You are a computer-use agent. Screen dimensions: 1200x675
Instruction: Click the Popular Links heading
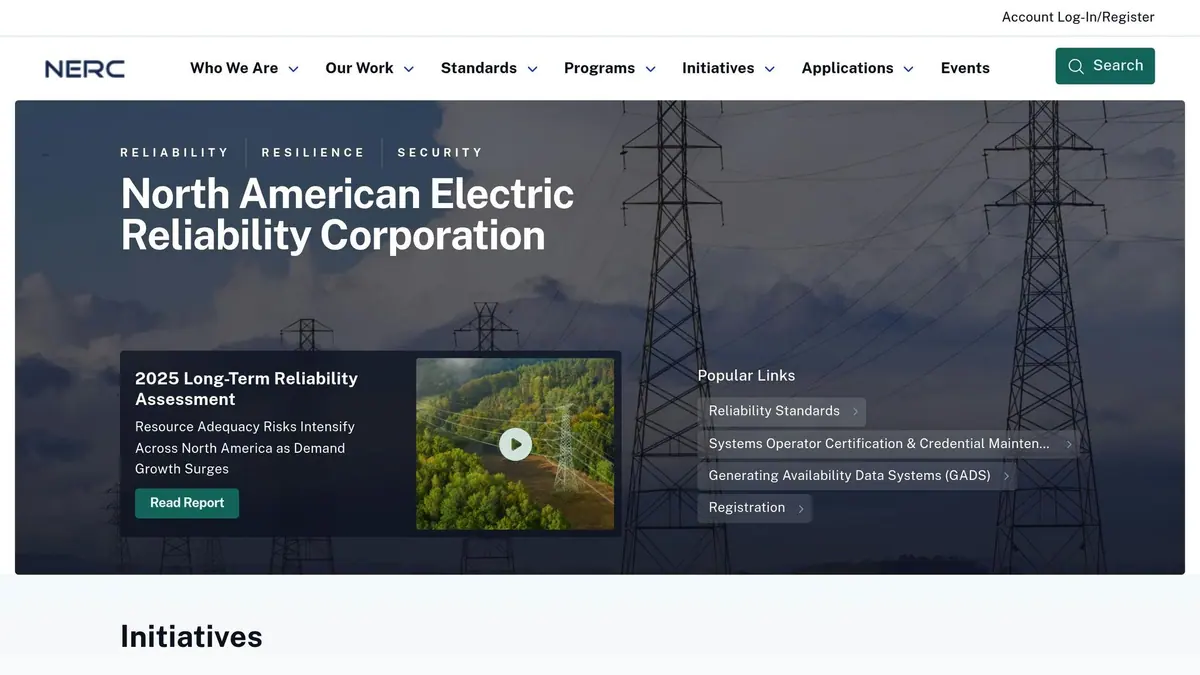tap(746, 376)
